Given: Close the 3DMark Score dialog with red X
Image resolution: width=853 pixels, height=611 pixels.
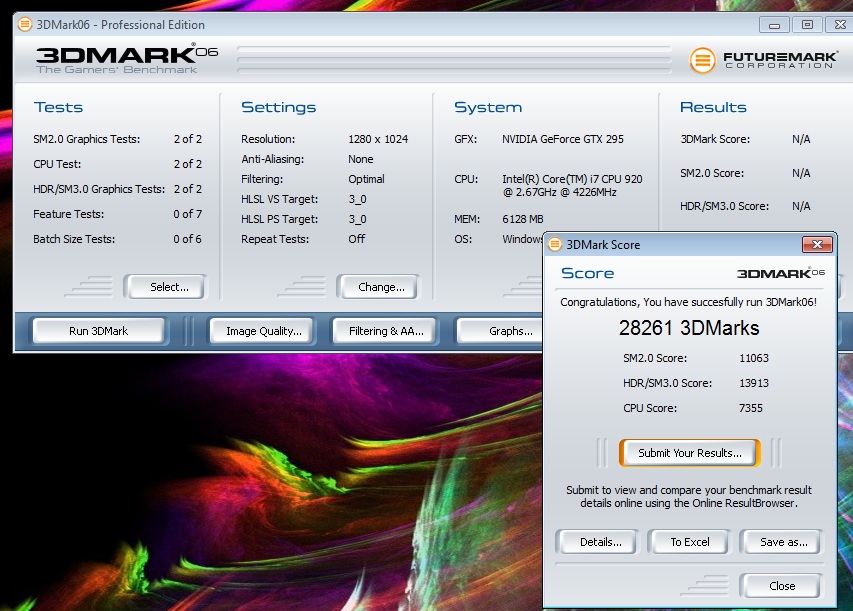Looking at the screenshot, I should (817, 244).
